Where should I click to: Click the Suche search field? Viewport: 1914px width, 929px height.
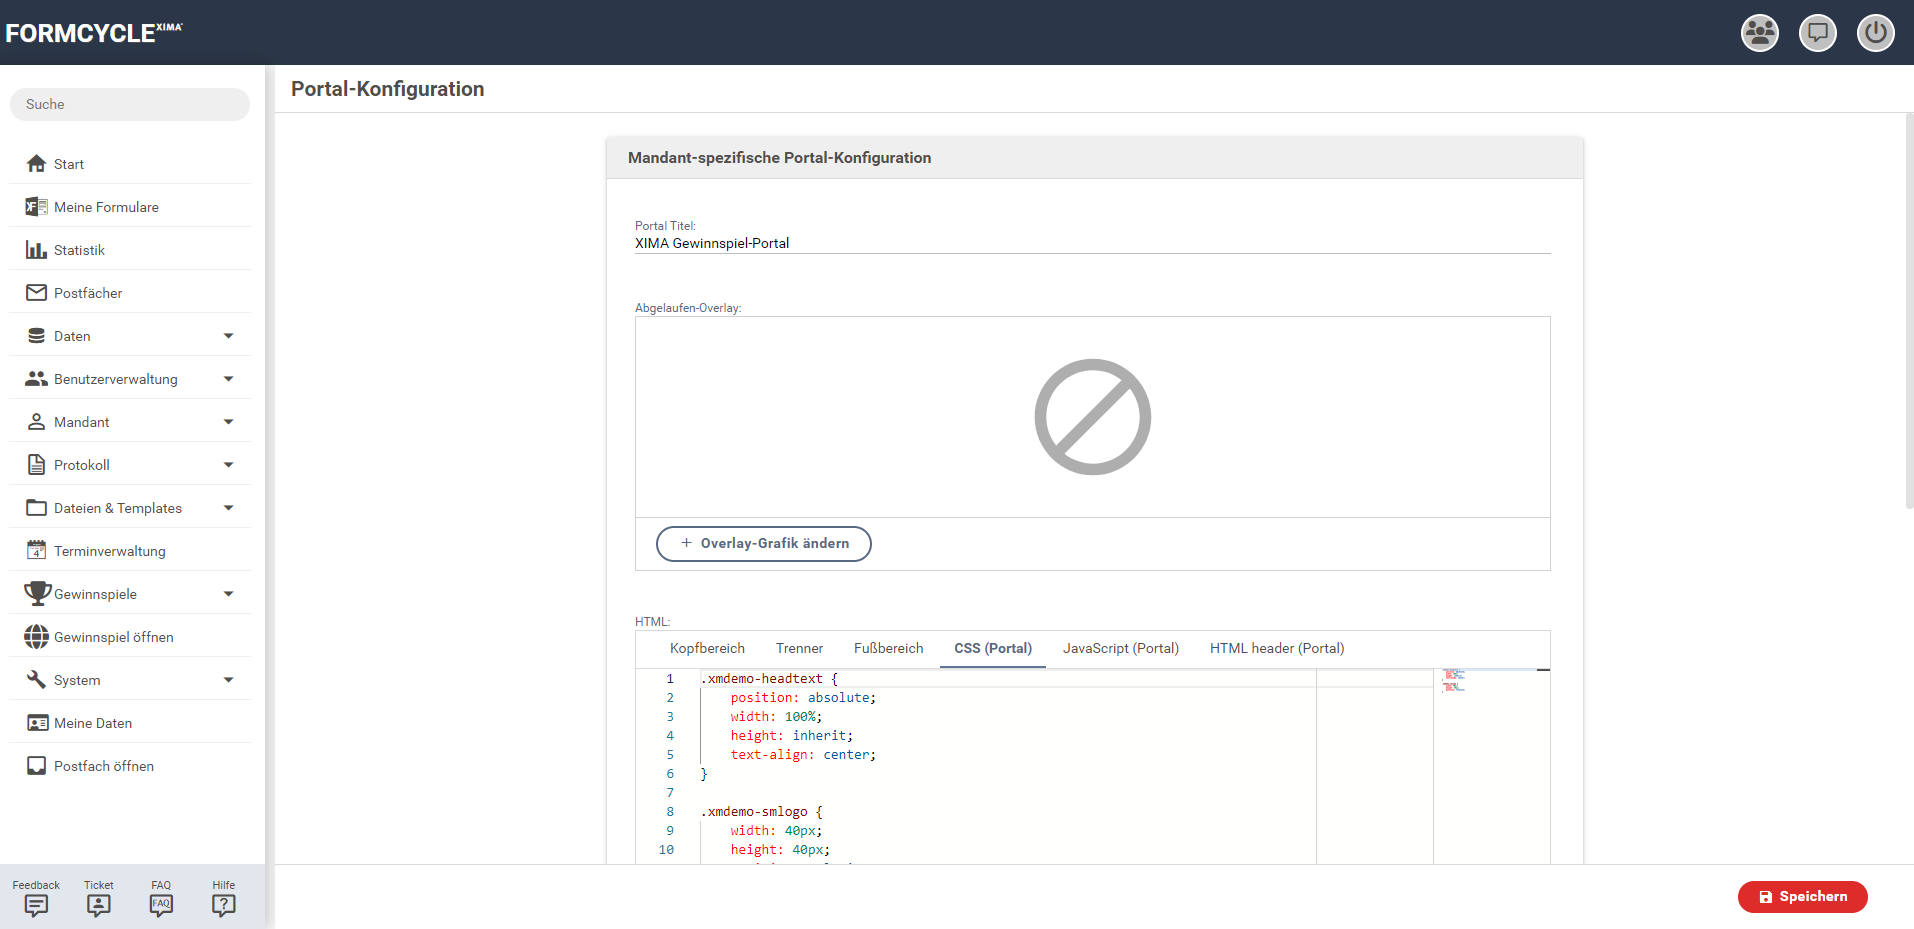pos(130,104)
